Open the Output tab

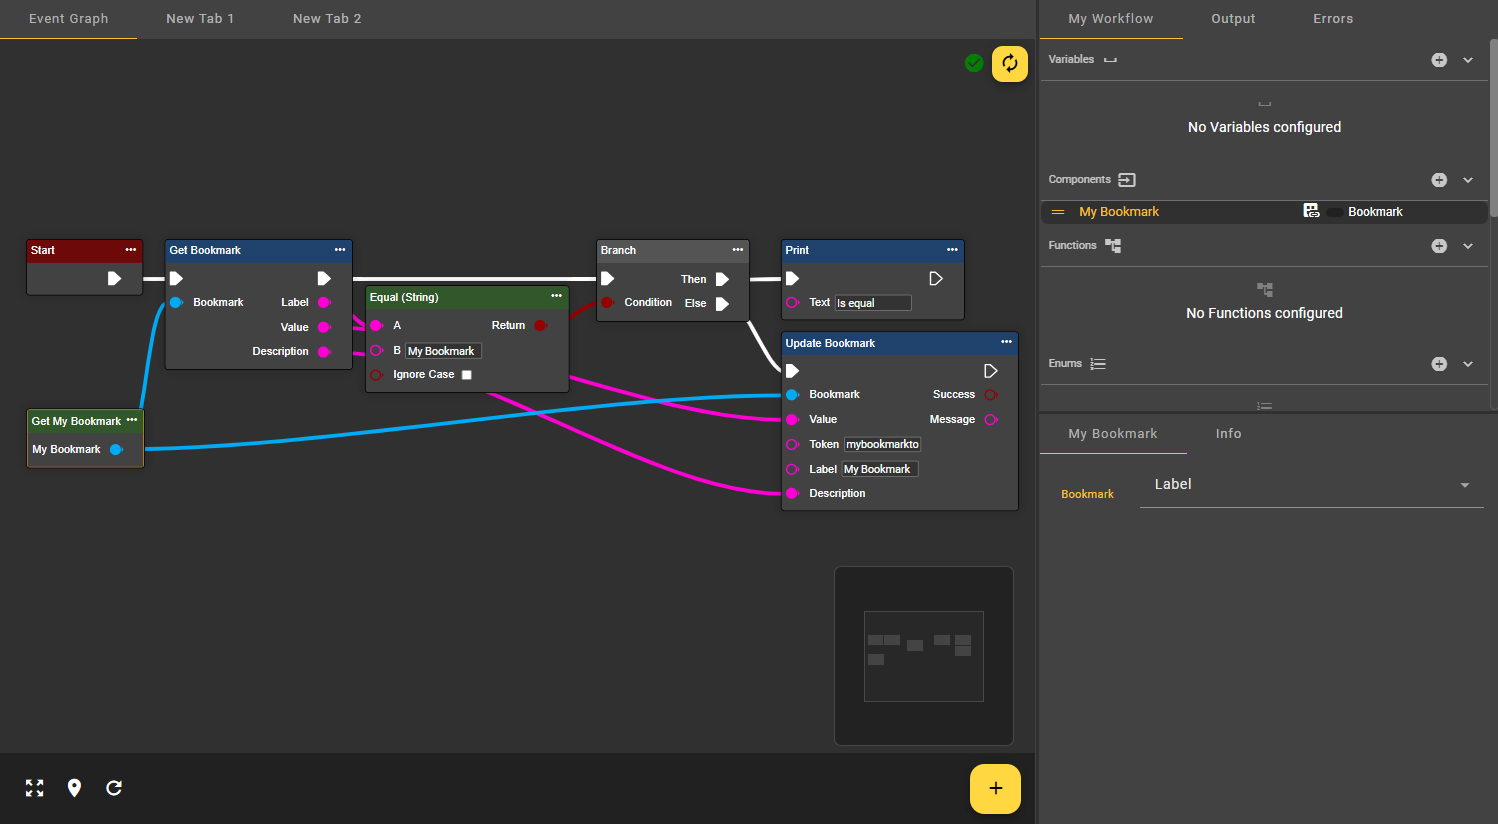click(x=1233, y=19)
